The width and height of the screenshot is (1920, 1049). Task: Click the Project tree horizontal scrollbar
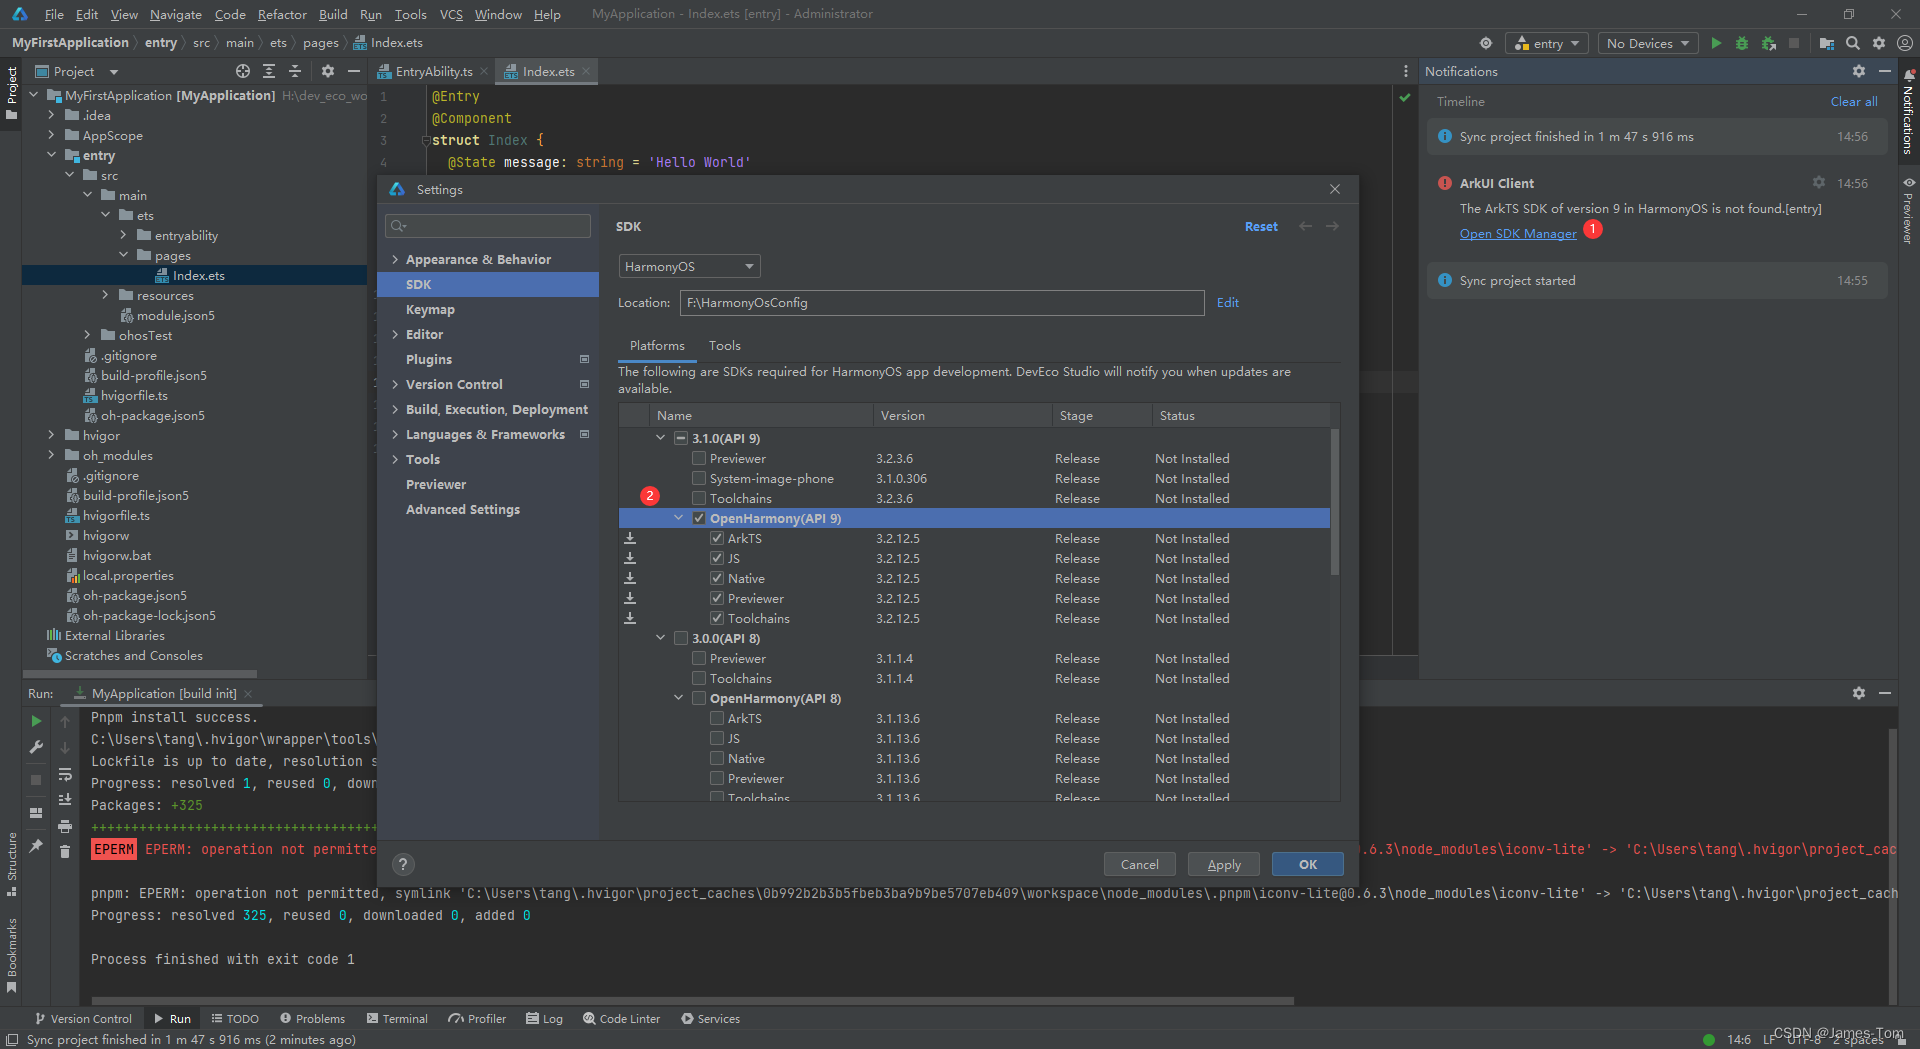click(x=140, y=674)
